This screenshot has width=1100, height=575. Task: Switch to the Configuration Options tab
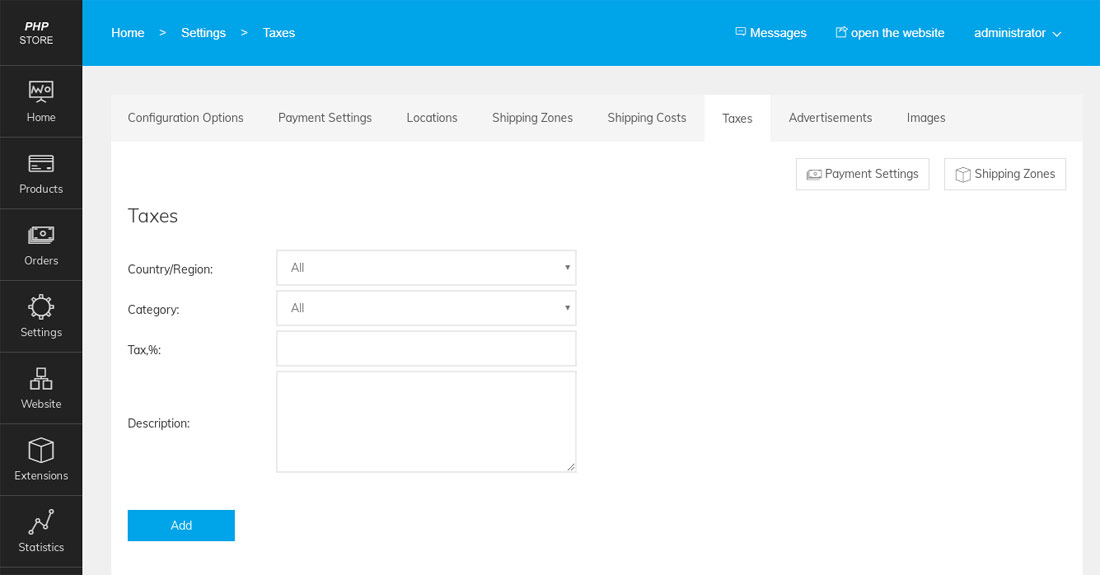click(185, 118)
